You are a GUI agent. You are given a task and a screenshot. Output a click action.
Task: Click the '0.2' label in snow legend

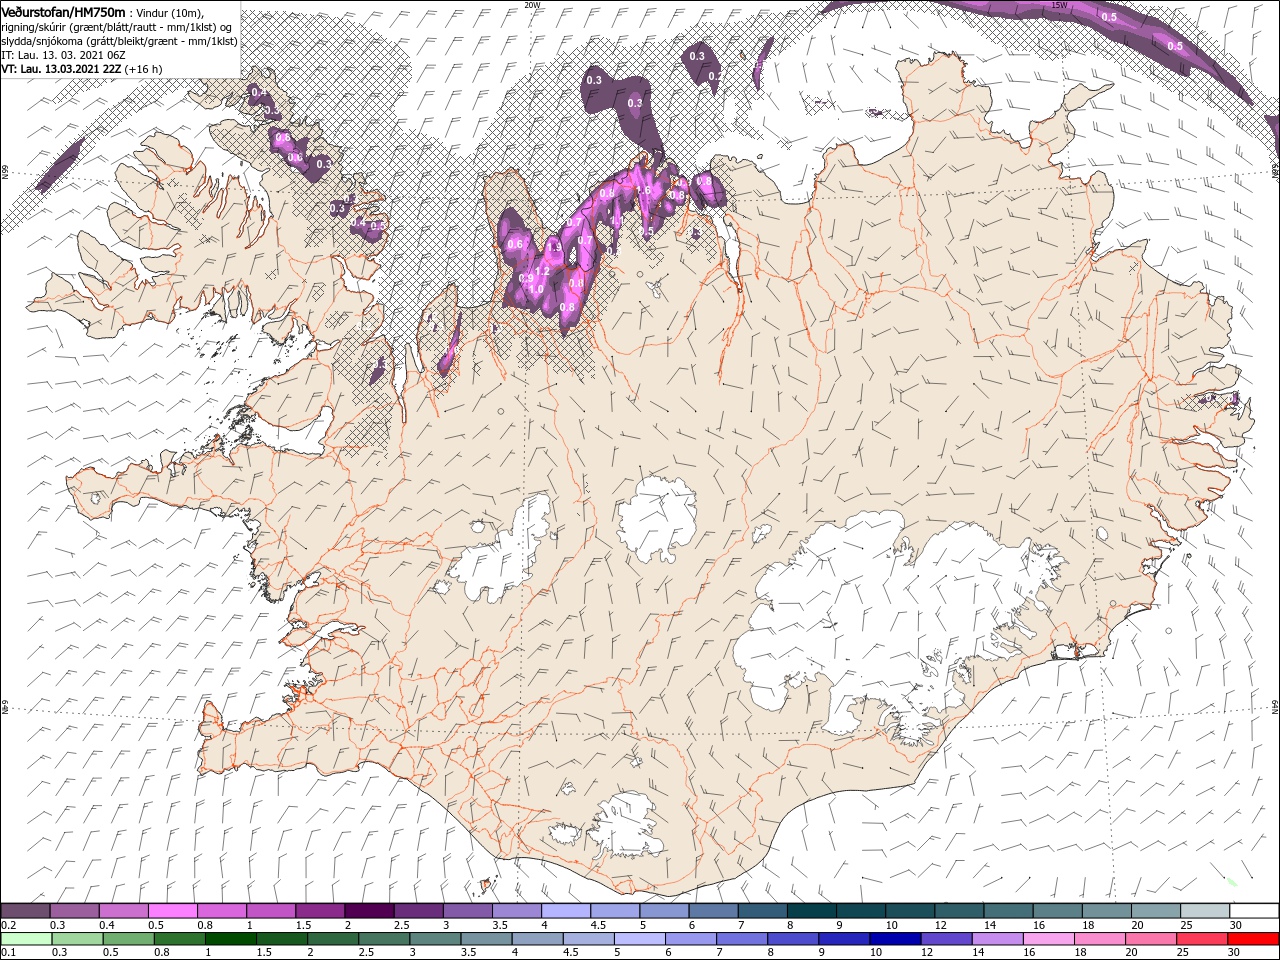coord(8,925)
